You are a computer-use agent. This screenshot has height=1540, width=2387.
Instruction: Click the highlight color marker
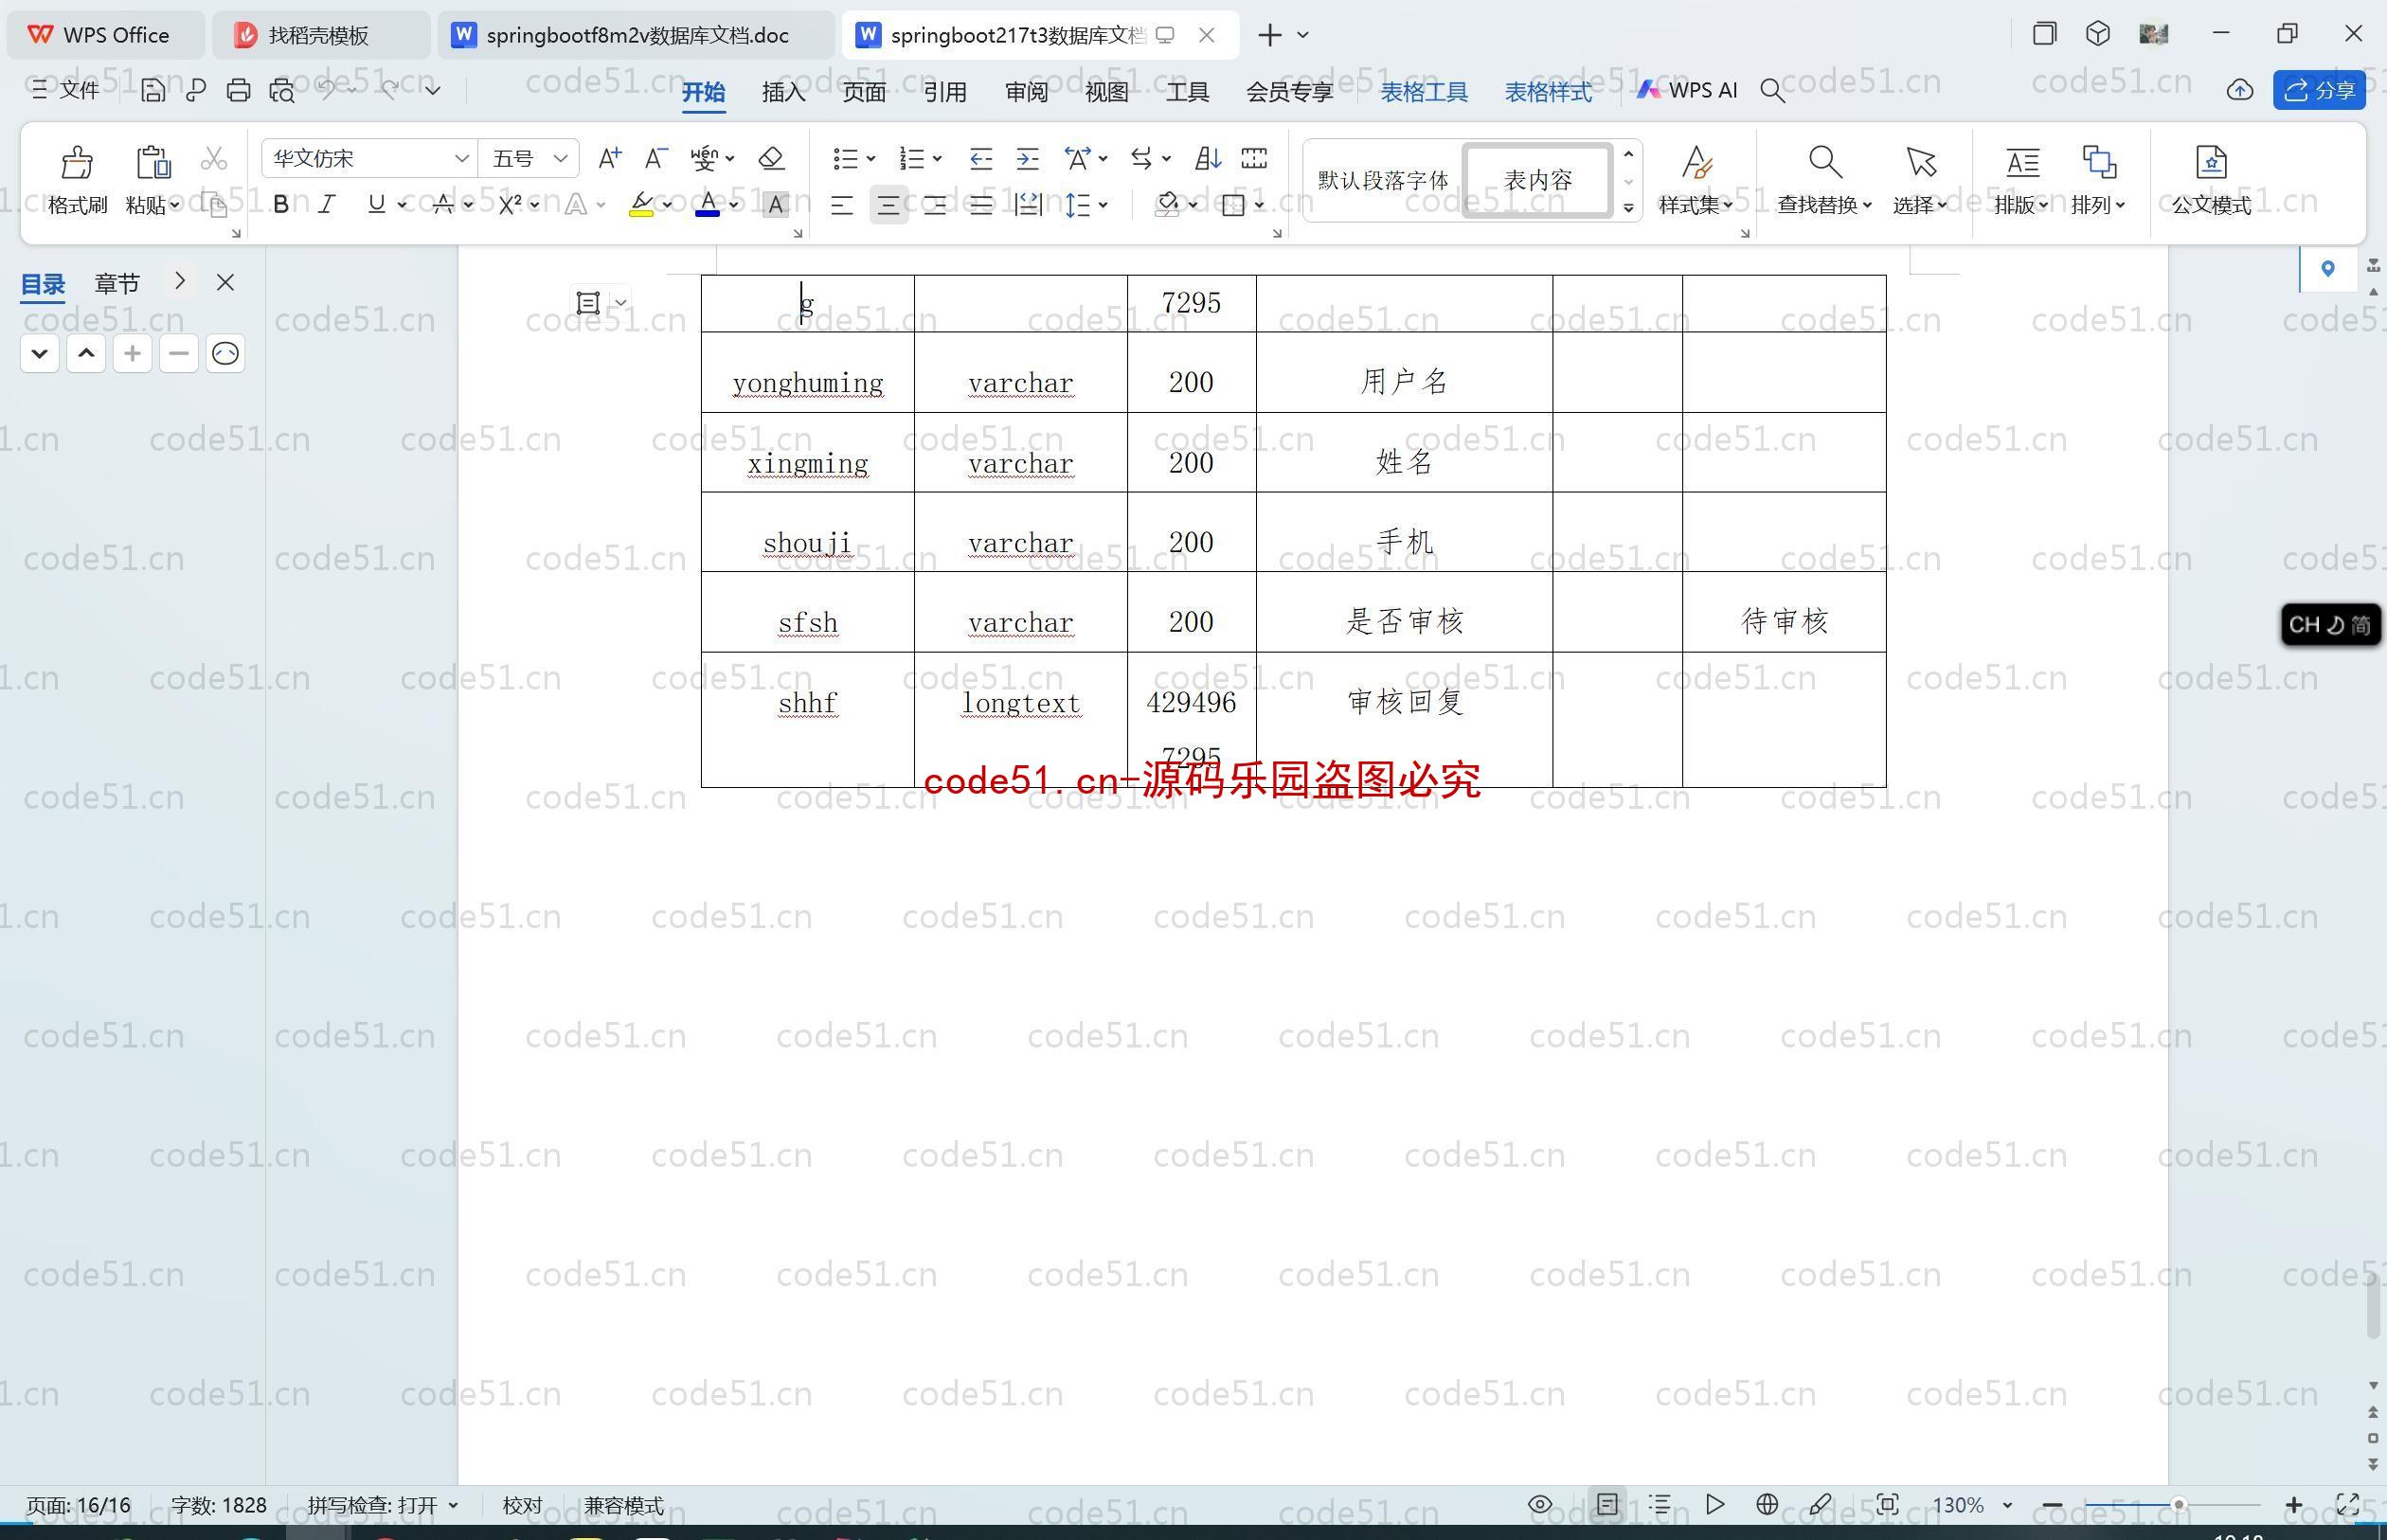(x=641, y=205)
